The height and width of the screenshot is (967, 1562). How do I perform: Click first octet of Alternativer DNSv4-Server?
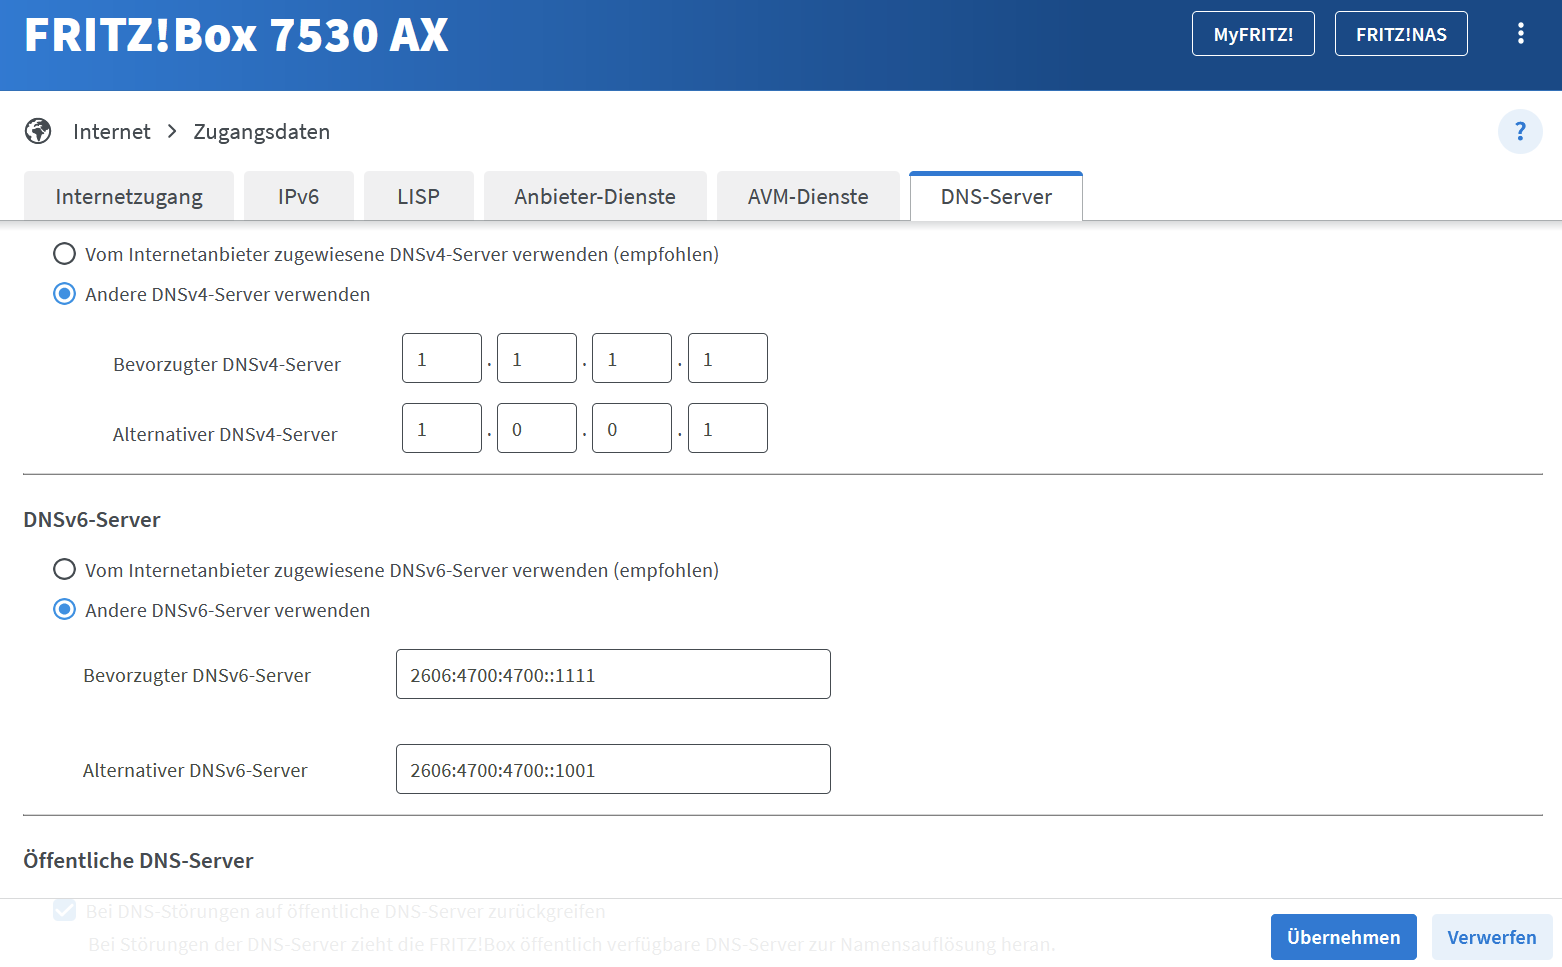[x=442, y=428]
